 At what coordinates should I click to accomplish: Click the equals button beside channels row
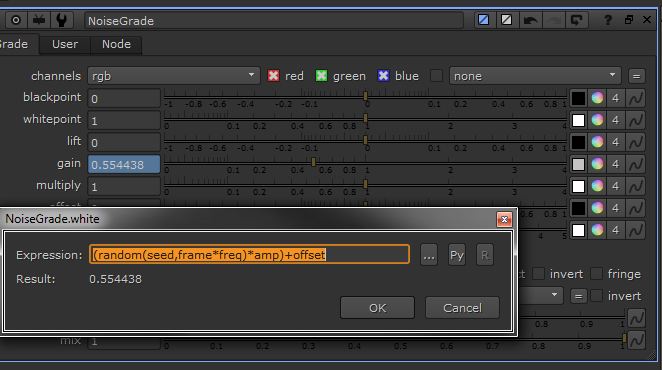[636, 76]
